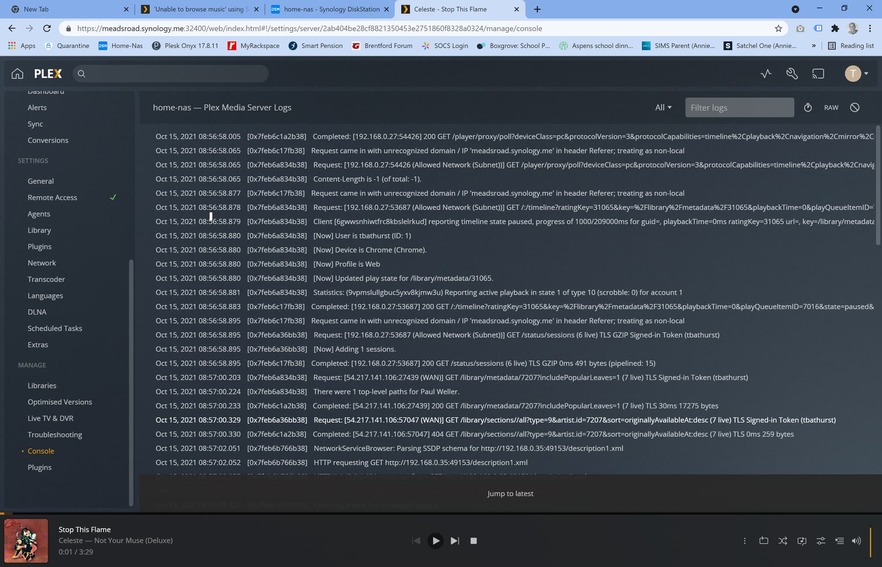Open the account avatar menu
Image resolution: width=882 pixels, height=567 pixels.
(857, 74)
